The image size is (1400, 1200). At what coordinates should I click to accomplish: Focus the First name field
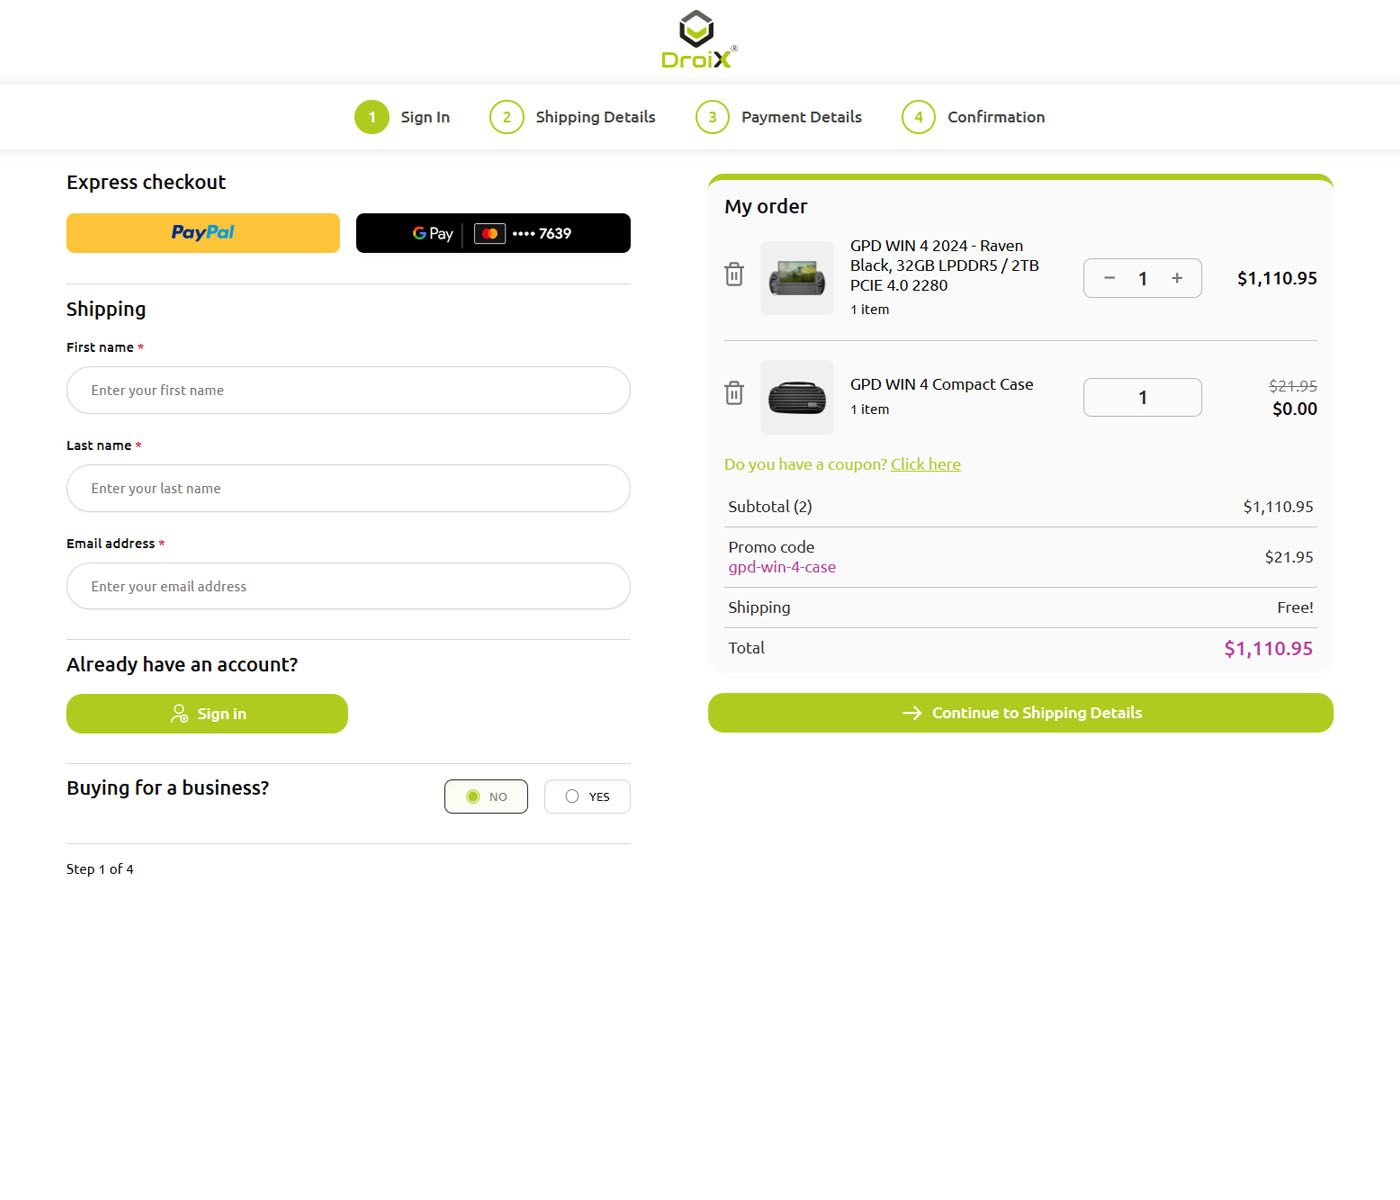click(348, 390)
